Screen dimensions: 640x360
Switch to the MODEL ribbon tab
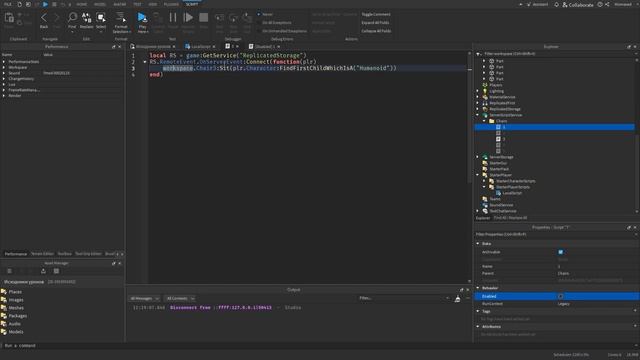point(100,4)
